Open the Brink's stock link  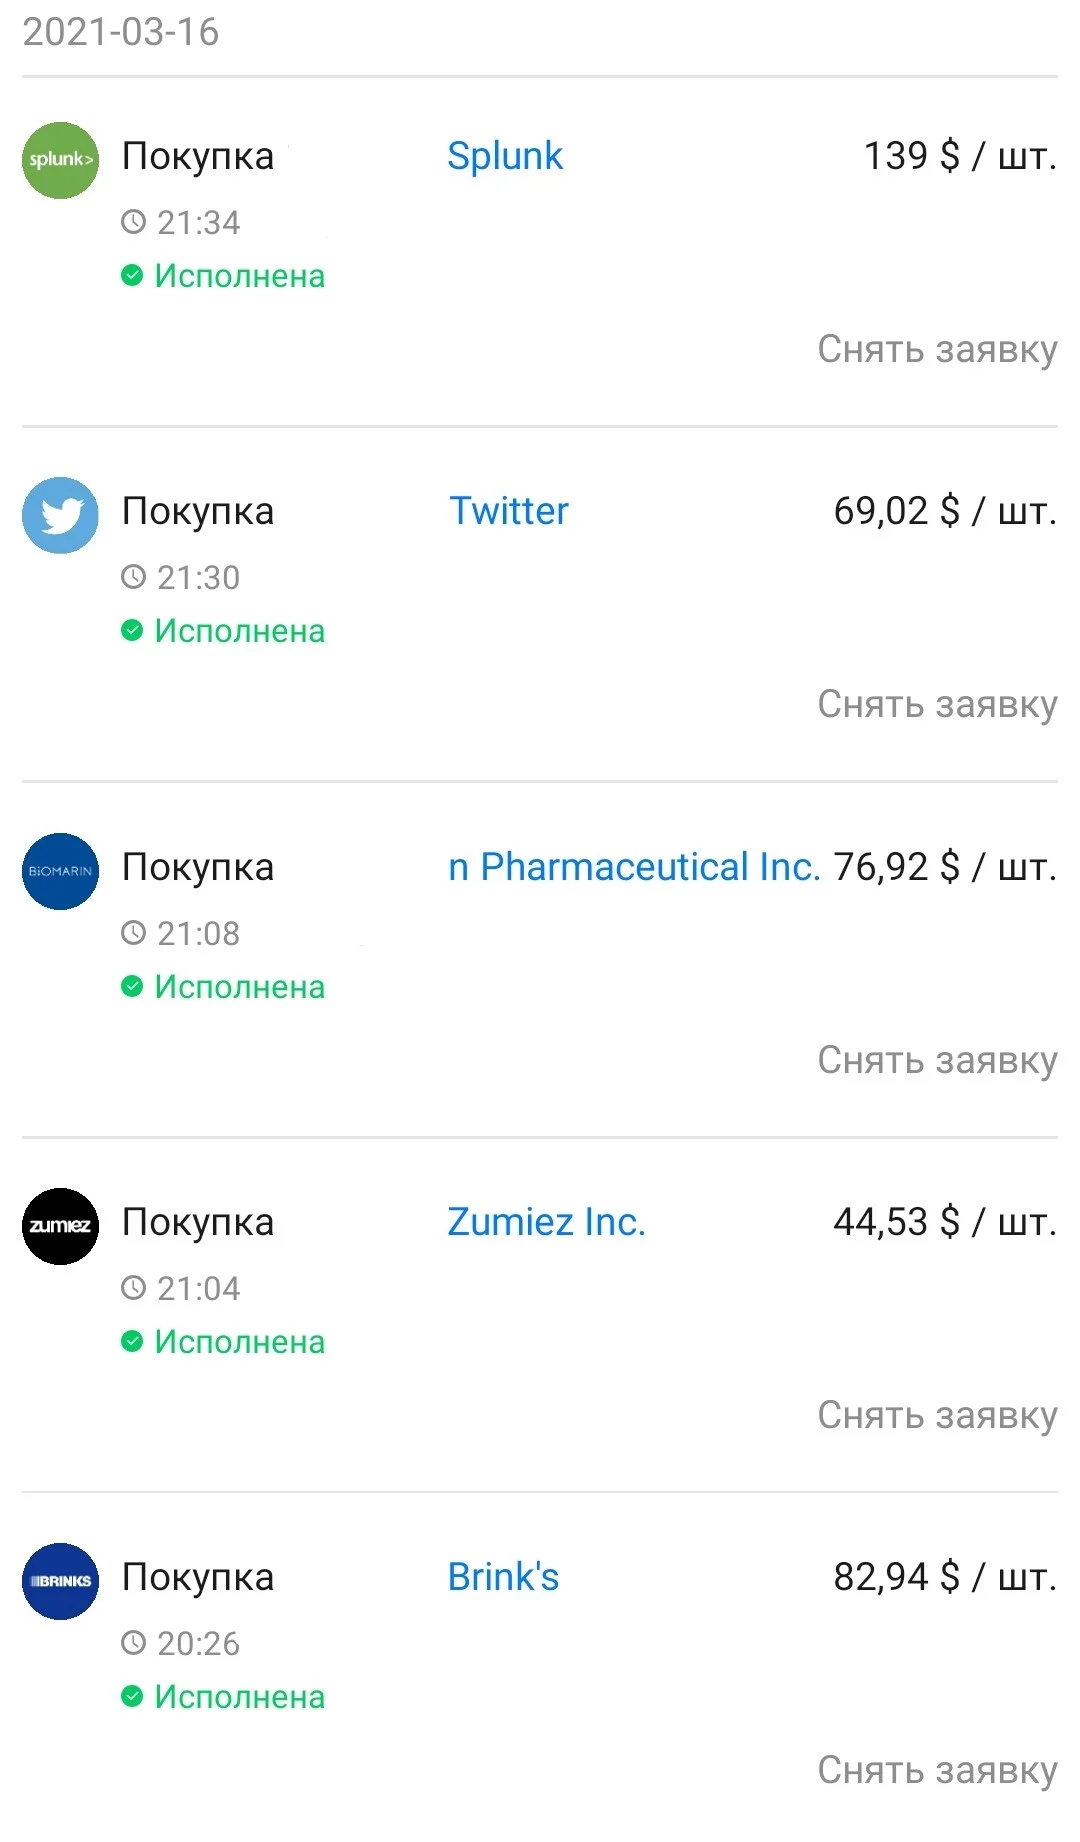(503, 1577)
